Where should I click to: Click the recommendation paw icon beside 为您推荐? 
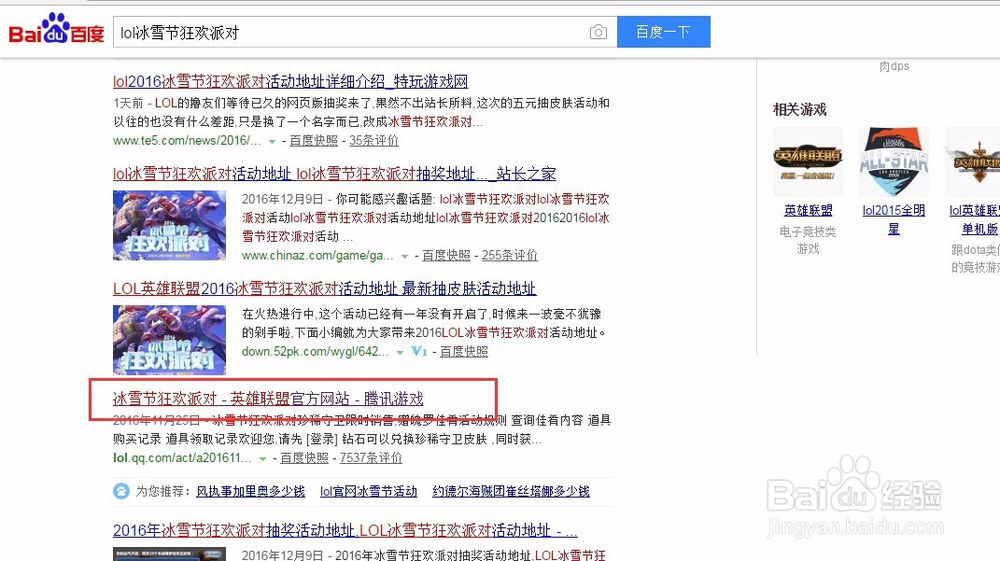[x=121, y=492]
